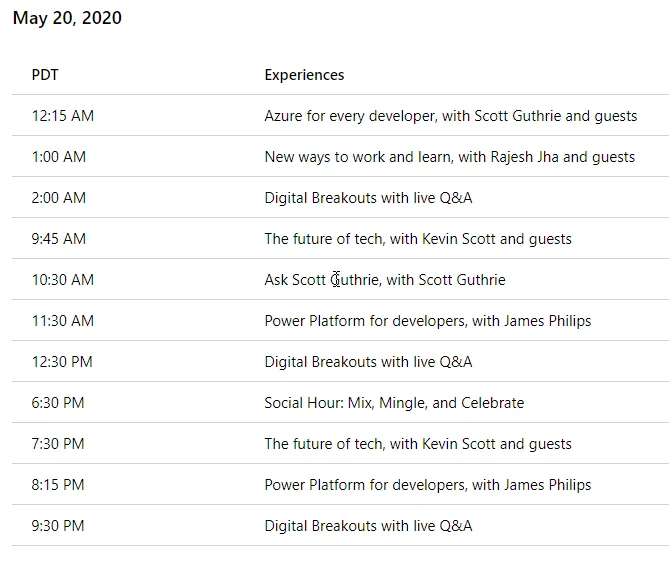This screenshot has height=563, width=669.
Task: Open New ways to work and learn session
Action: (x=450, y=157)
